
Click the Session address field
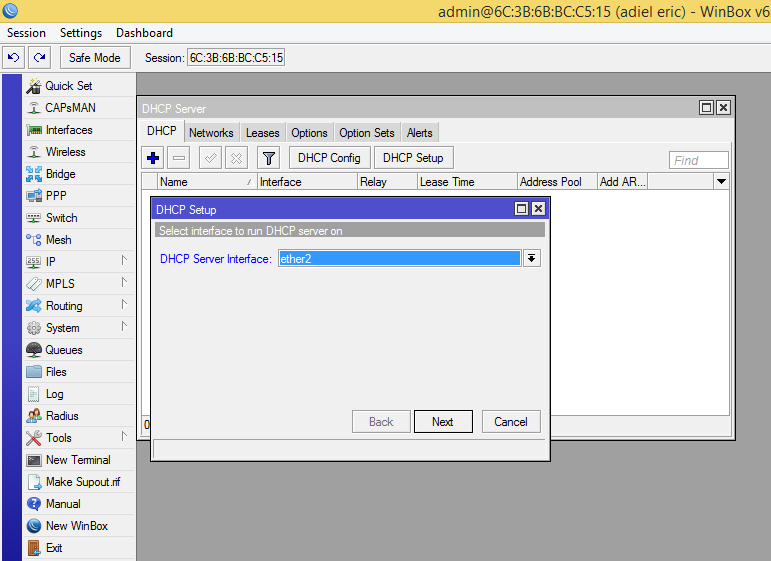(x=236, y=58)
